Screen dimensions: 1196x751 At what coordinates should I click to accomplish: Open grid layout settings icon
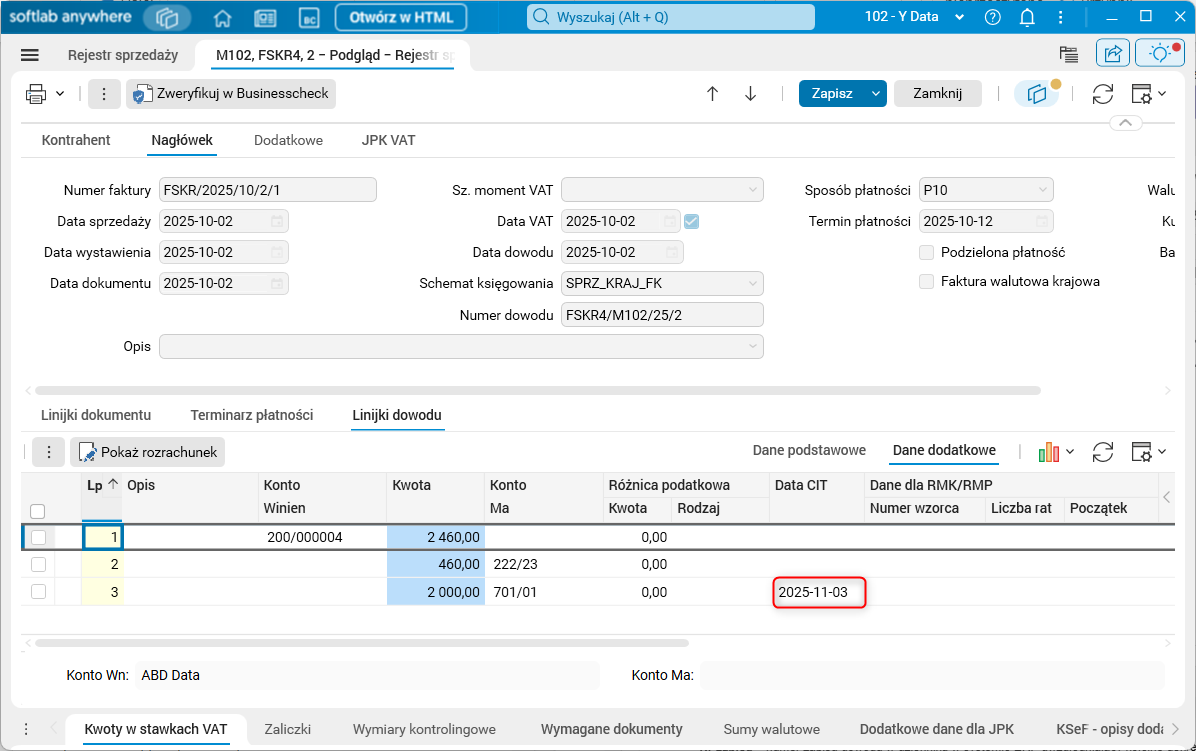(x=1142, y=452)
